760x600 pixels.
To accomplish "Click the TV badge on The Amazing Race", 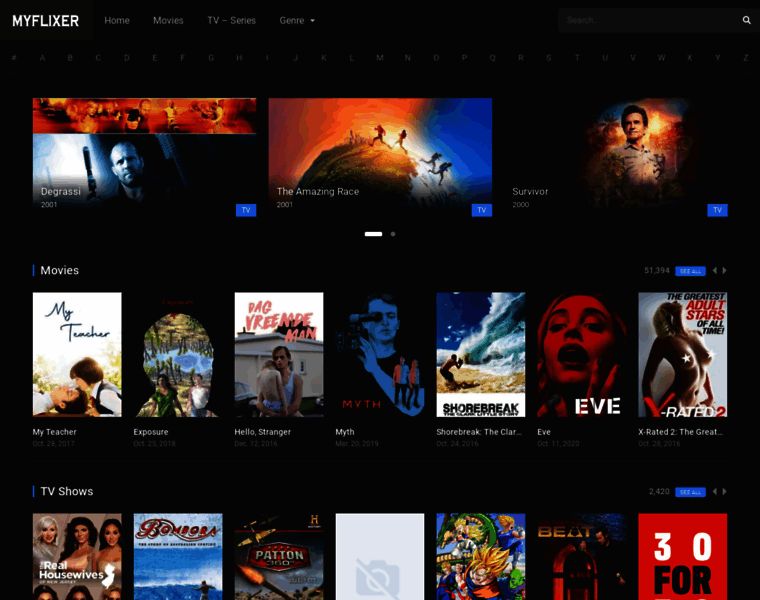I will coord(482,210).
